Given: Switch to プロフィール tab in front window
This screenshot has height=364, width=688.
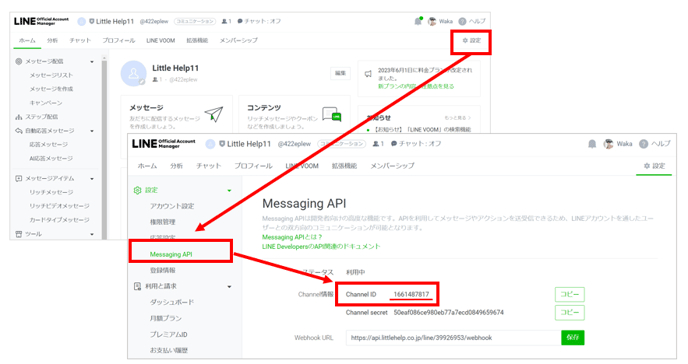Looking at the screenshot, I should [x=253, y=166].
